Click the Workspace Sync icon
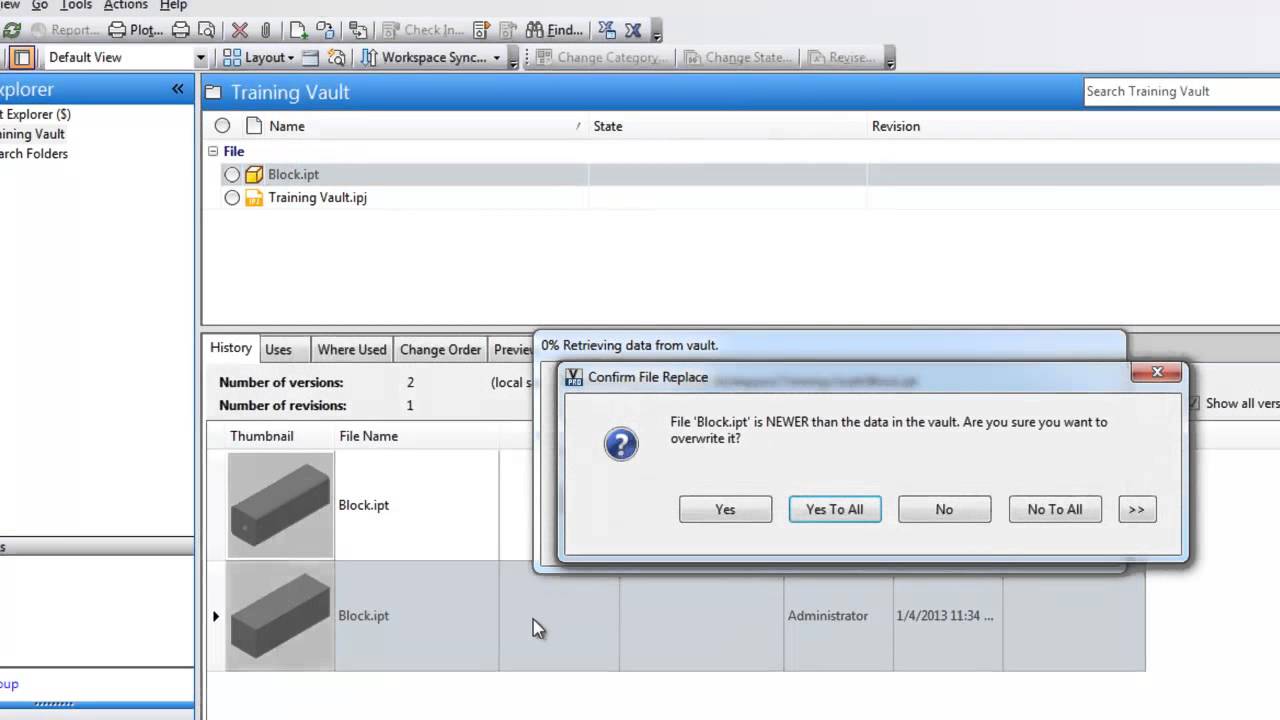 (369, 57)
